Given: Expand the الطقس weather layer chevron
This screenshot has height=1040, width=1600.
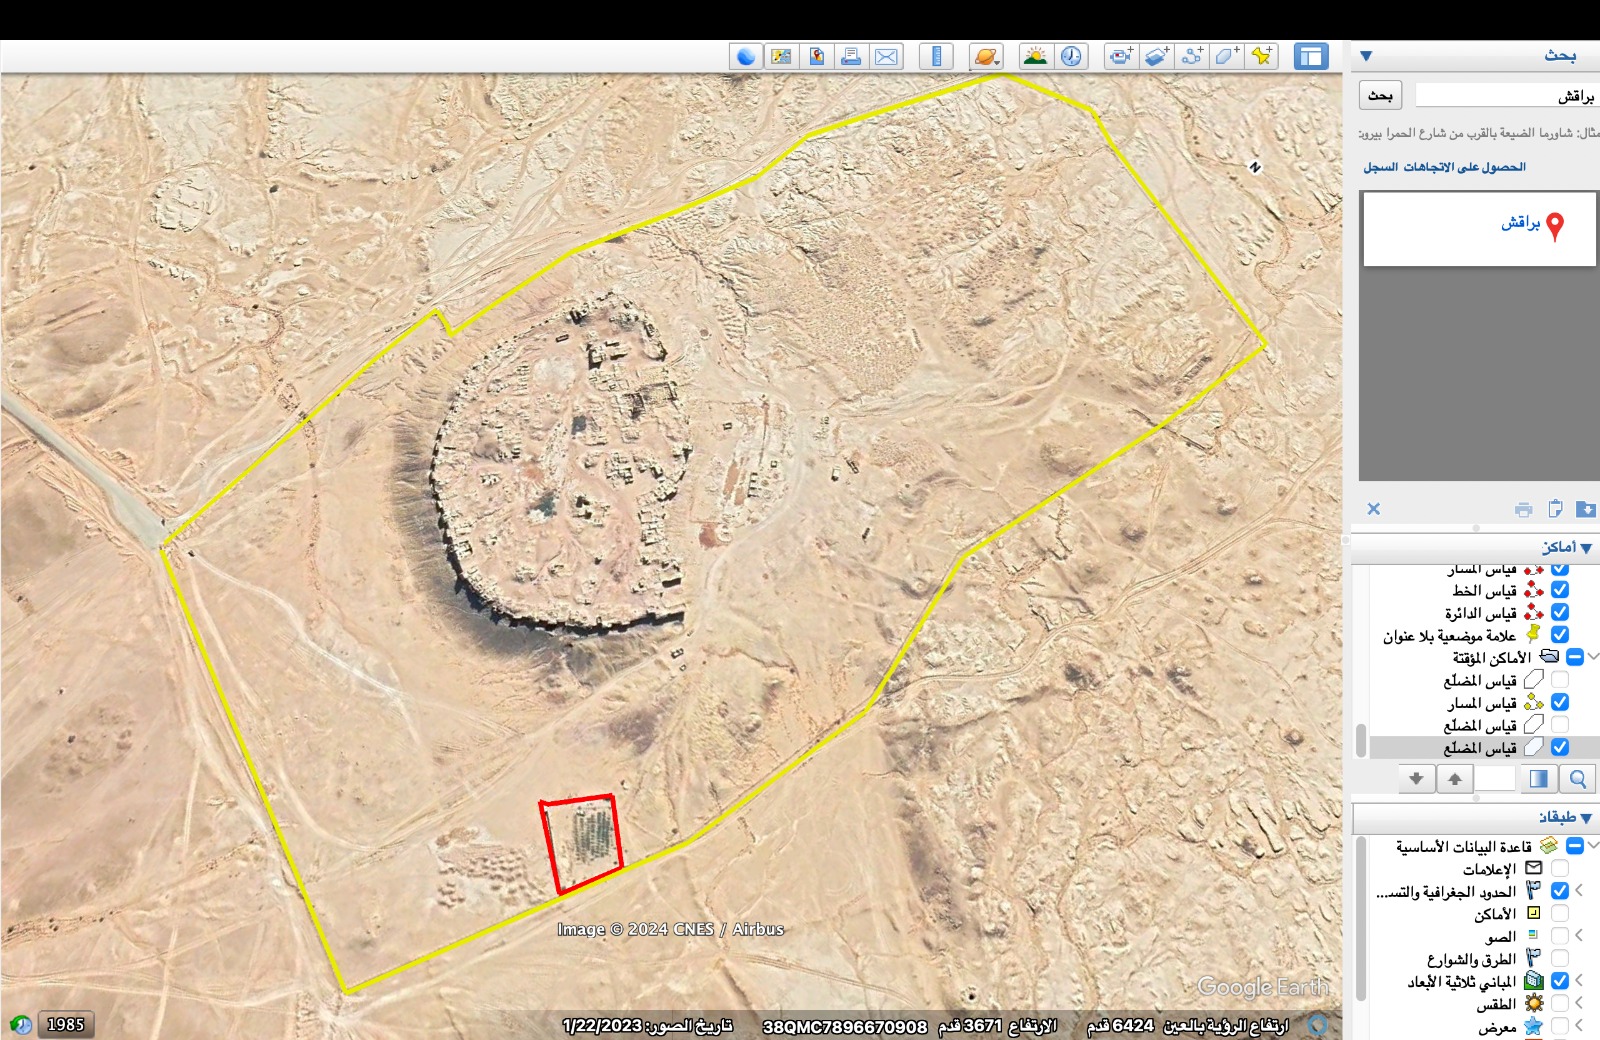Looking at the screenshot, I should (1579, 1003).
